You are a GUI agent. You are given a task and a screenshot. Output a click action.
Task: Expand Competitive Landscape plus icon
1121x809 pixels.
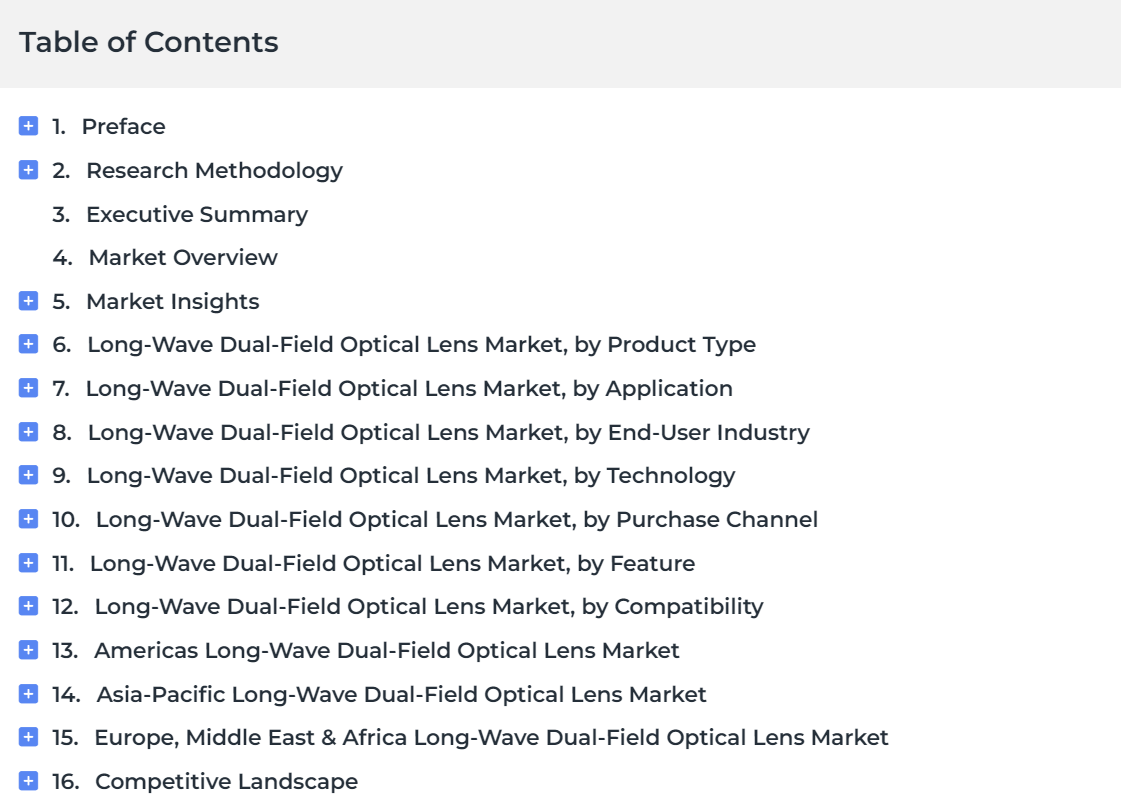[x=29, y=781]
